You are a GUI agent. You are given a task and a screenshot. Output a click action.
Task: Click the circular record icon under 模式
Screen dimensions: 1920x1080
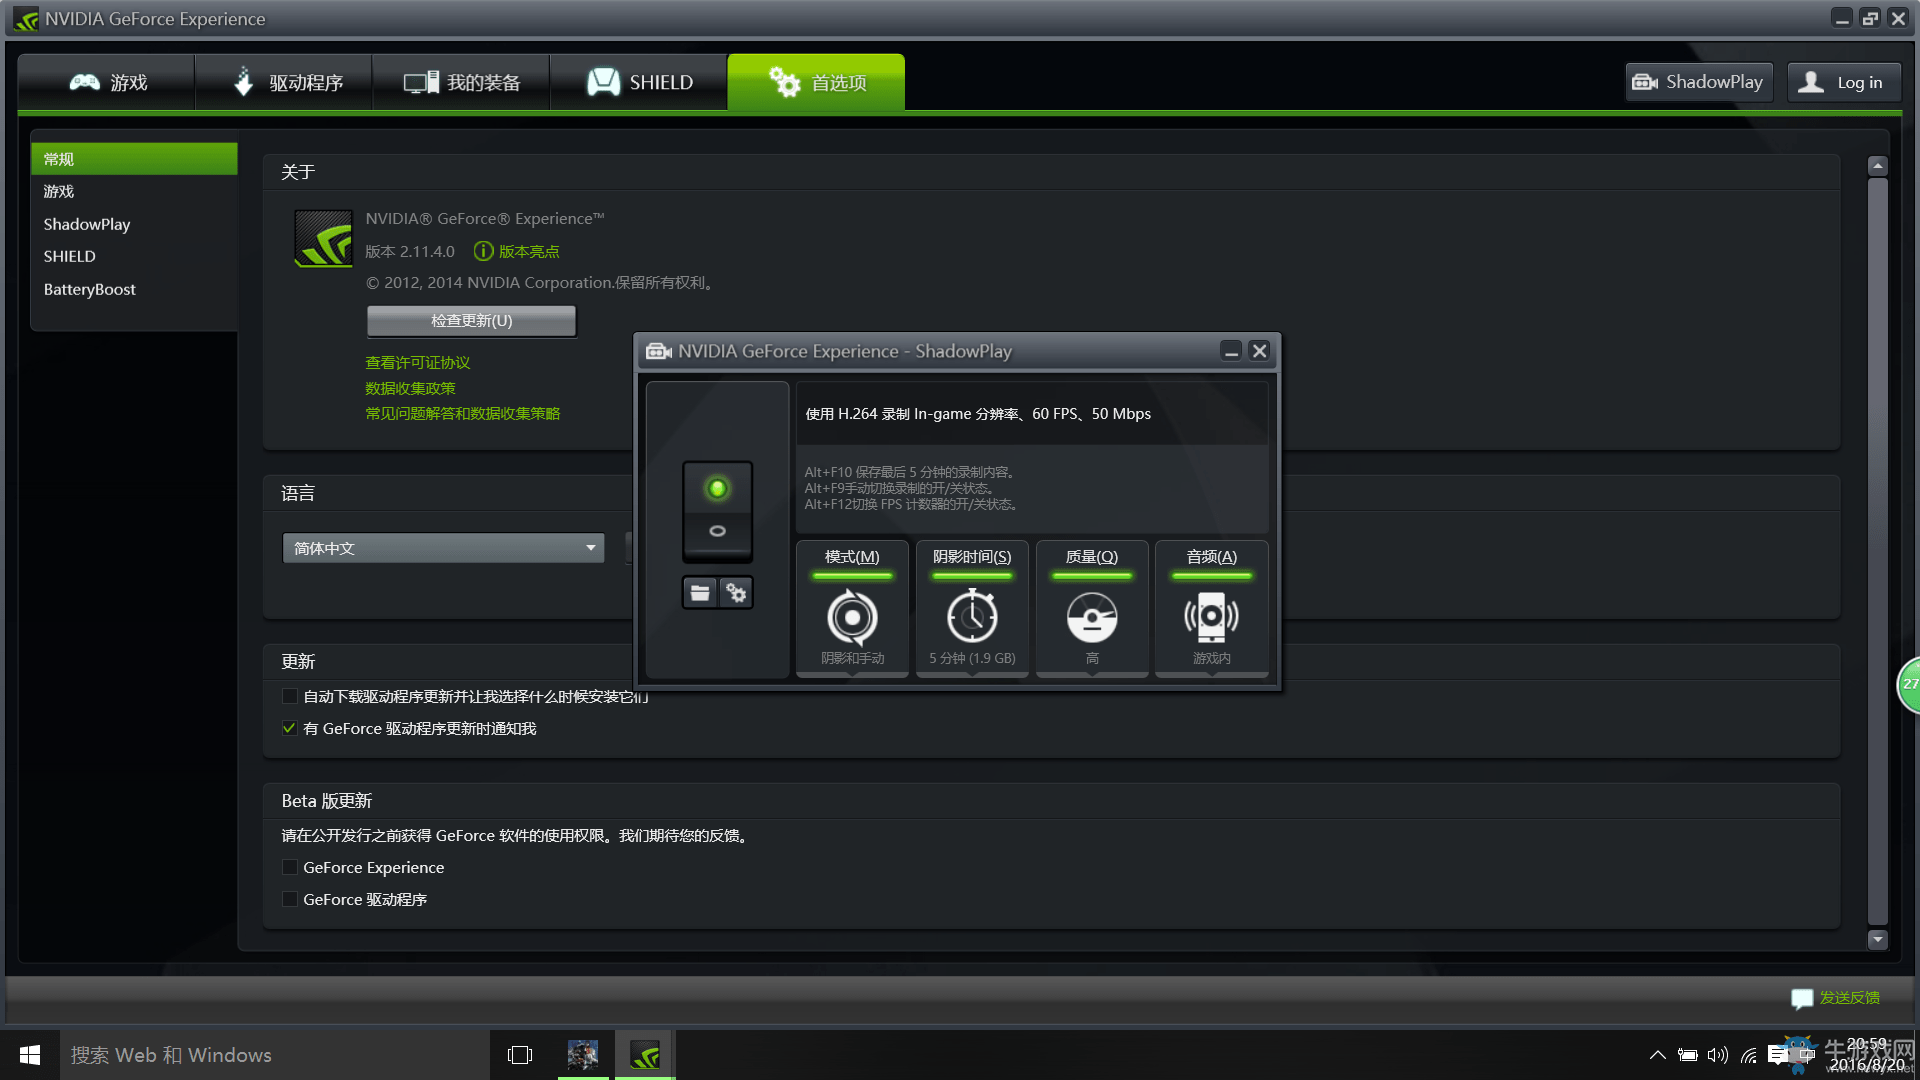852,617
